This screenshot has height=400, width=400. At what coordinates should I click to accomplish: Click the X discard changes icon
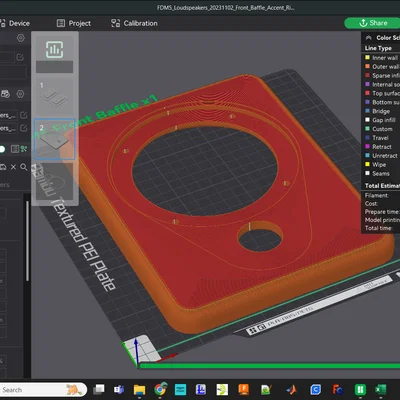tap(13, 167)
